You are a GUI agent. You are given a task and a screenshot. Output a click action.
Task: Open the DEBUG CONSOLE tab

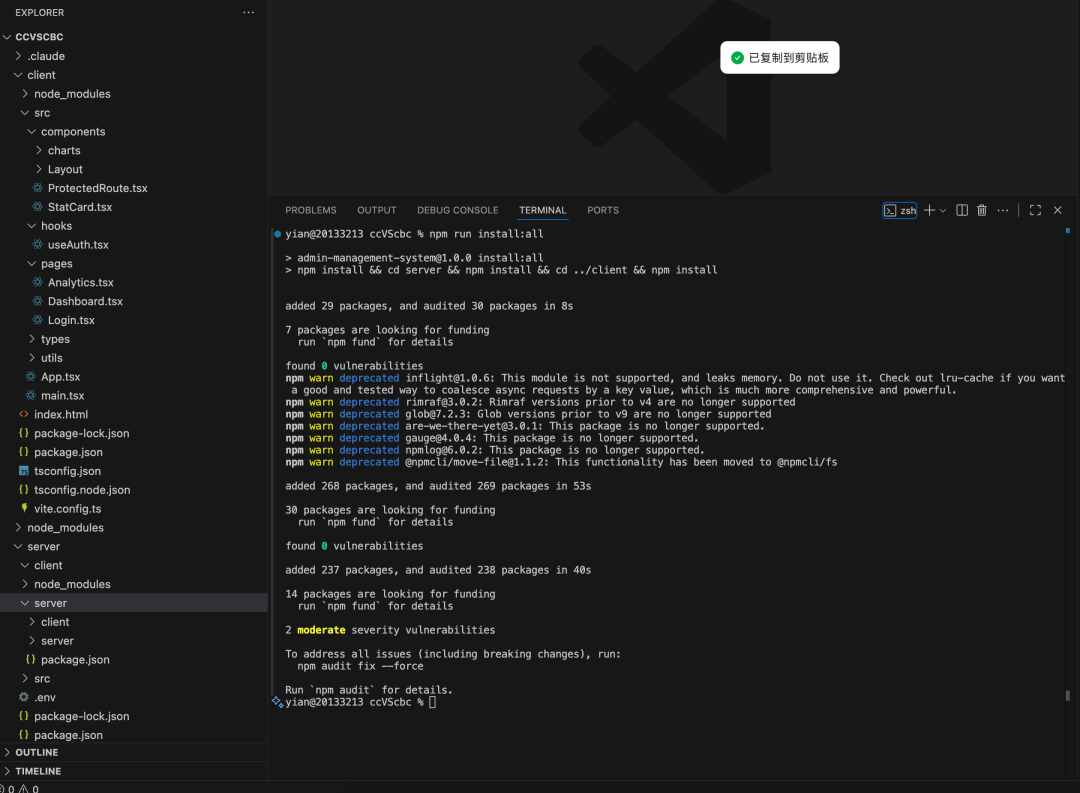tap(457, 210)
